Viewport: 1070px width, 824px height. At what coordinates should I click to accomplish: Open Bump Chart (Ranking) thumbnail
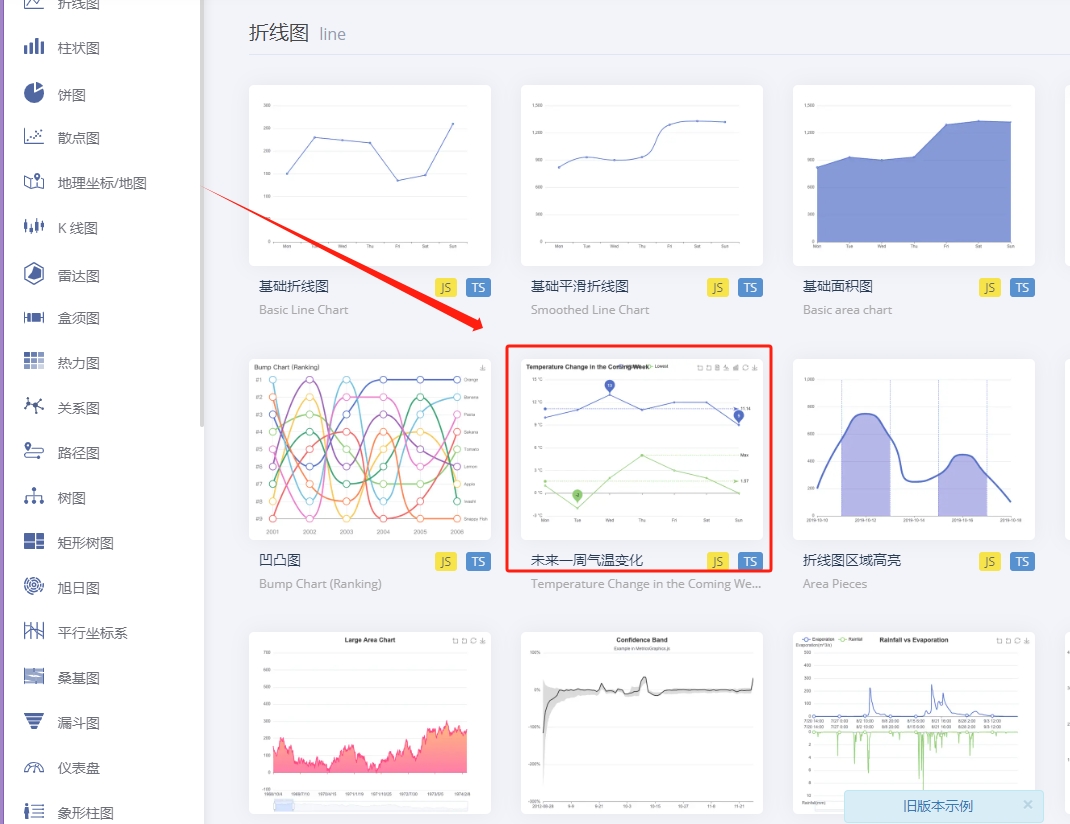click(370, 450)
